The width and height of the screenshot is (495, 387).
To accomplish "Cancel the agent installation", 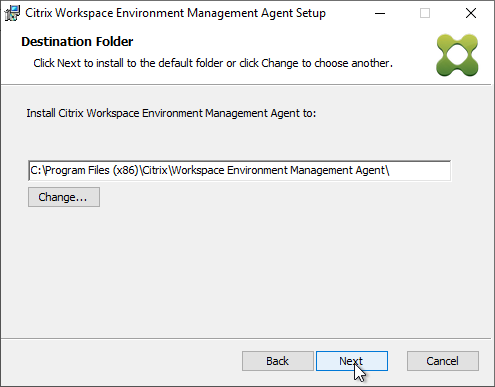I will point(443,361).
